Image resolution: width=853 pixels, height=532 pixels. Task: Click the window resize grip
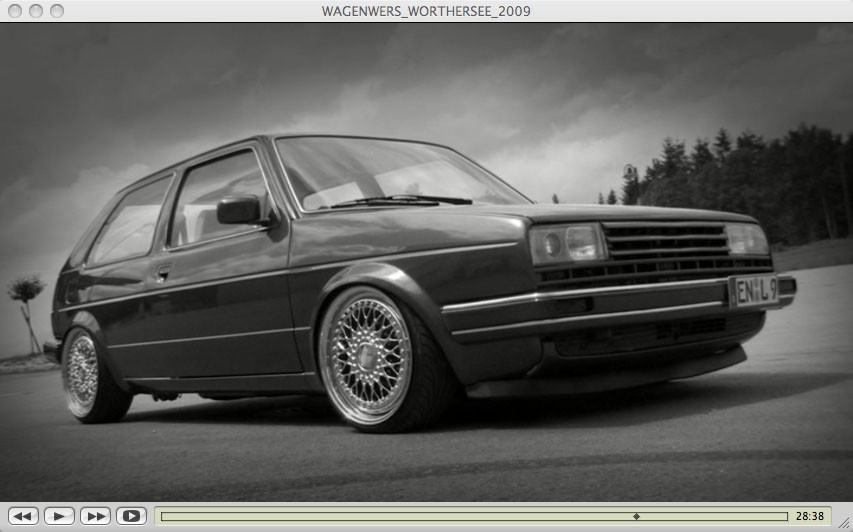pos(845,524)
